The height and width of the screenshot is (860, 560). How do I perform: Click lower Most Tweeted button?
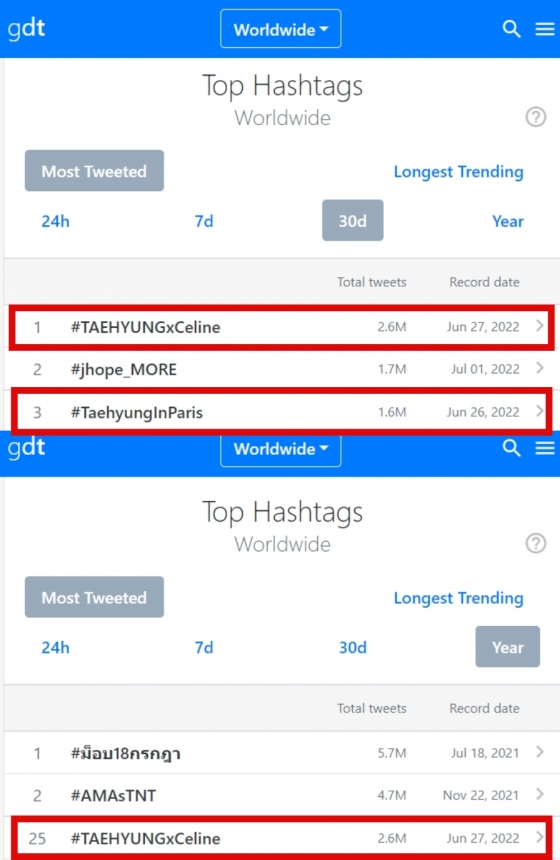(x=94, y=597)
